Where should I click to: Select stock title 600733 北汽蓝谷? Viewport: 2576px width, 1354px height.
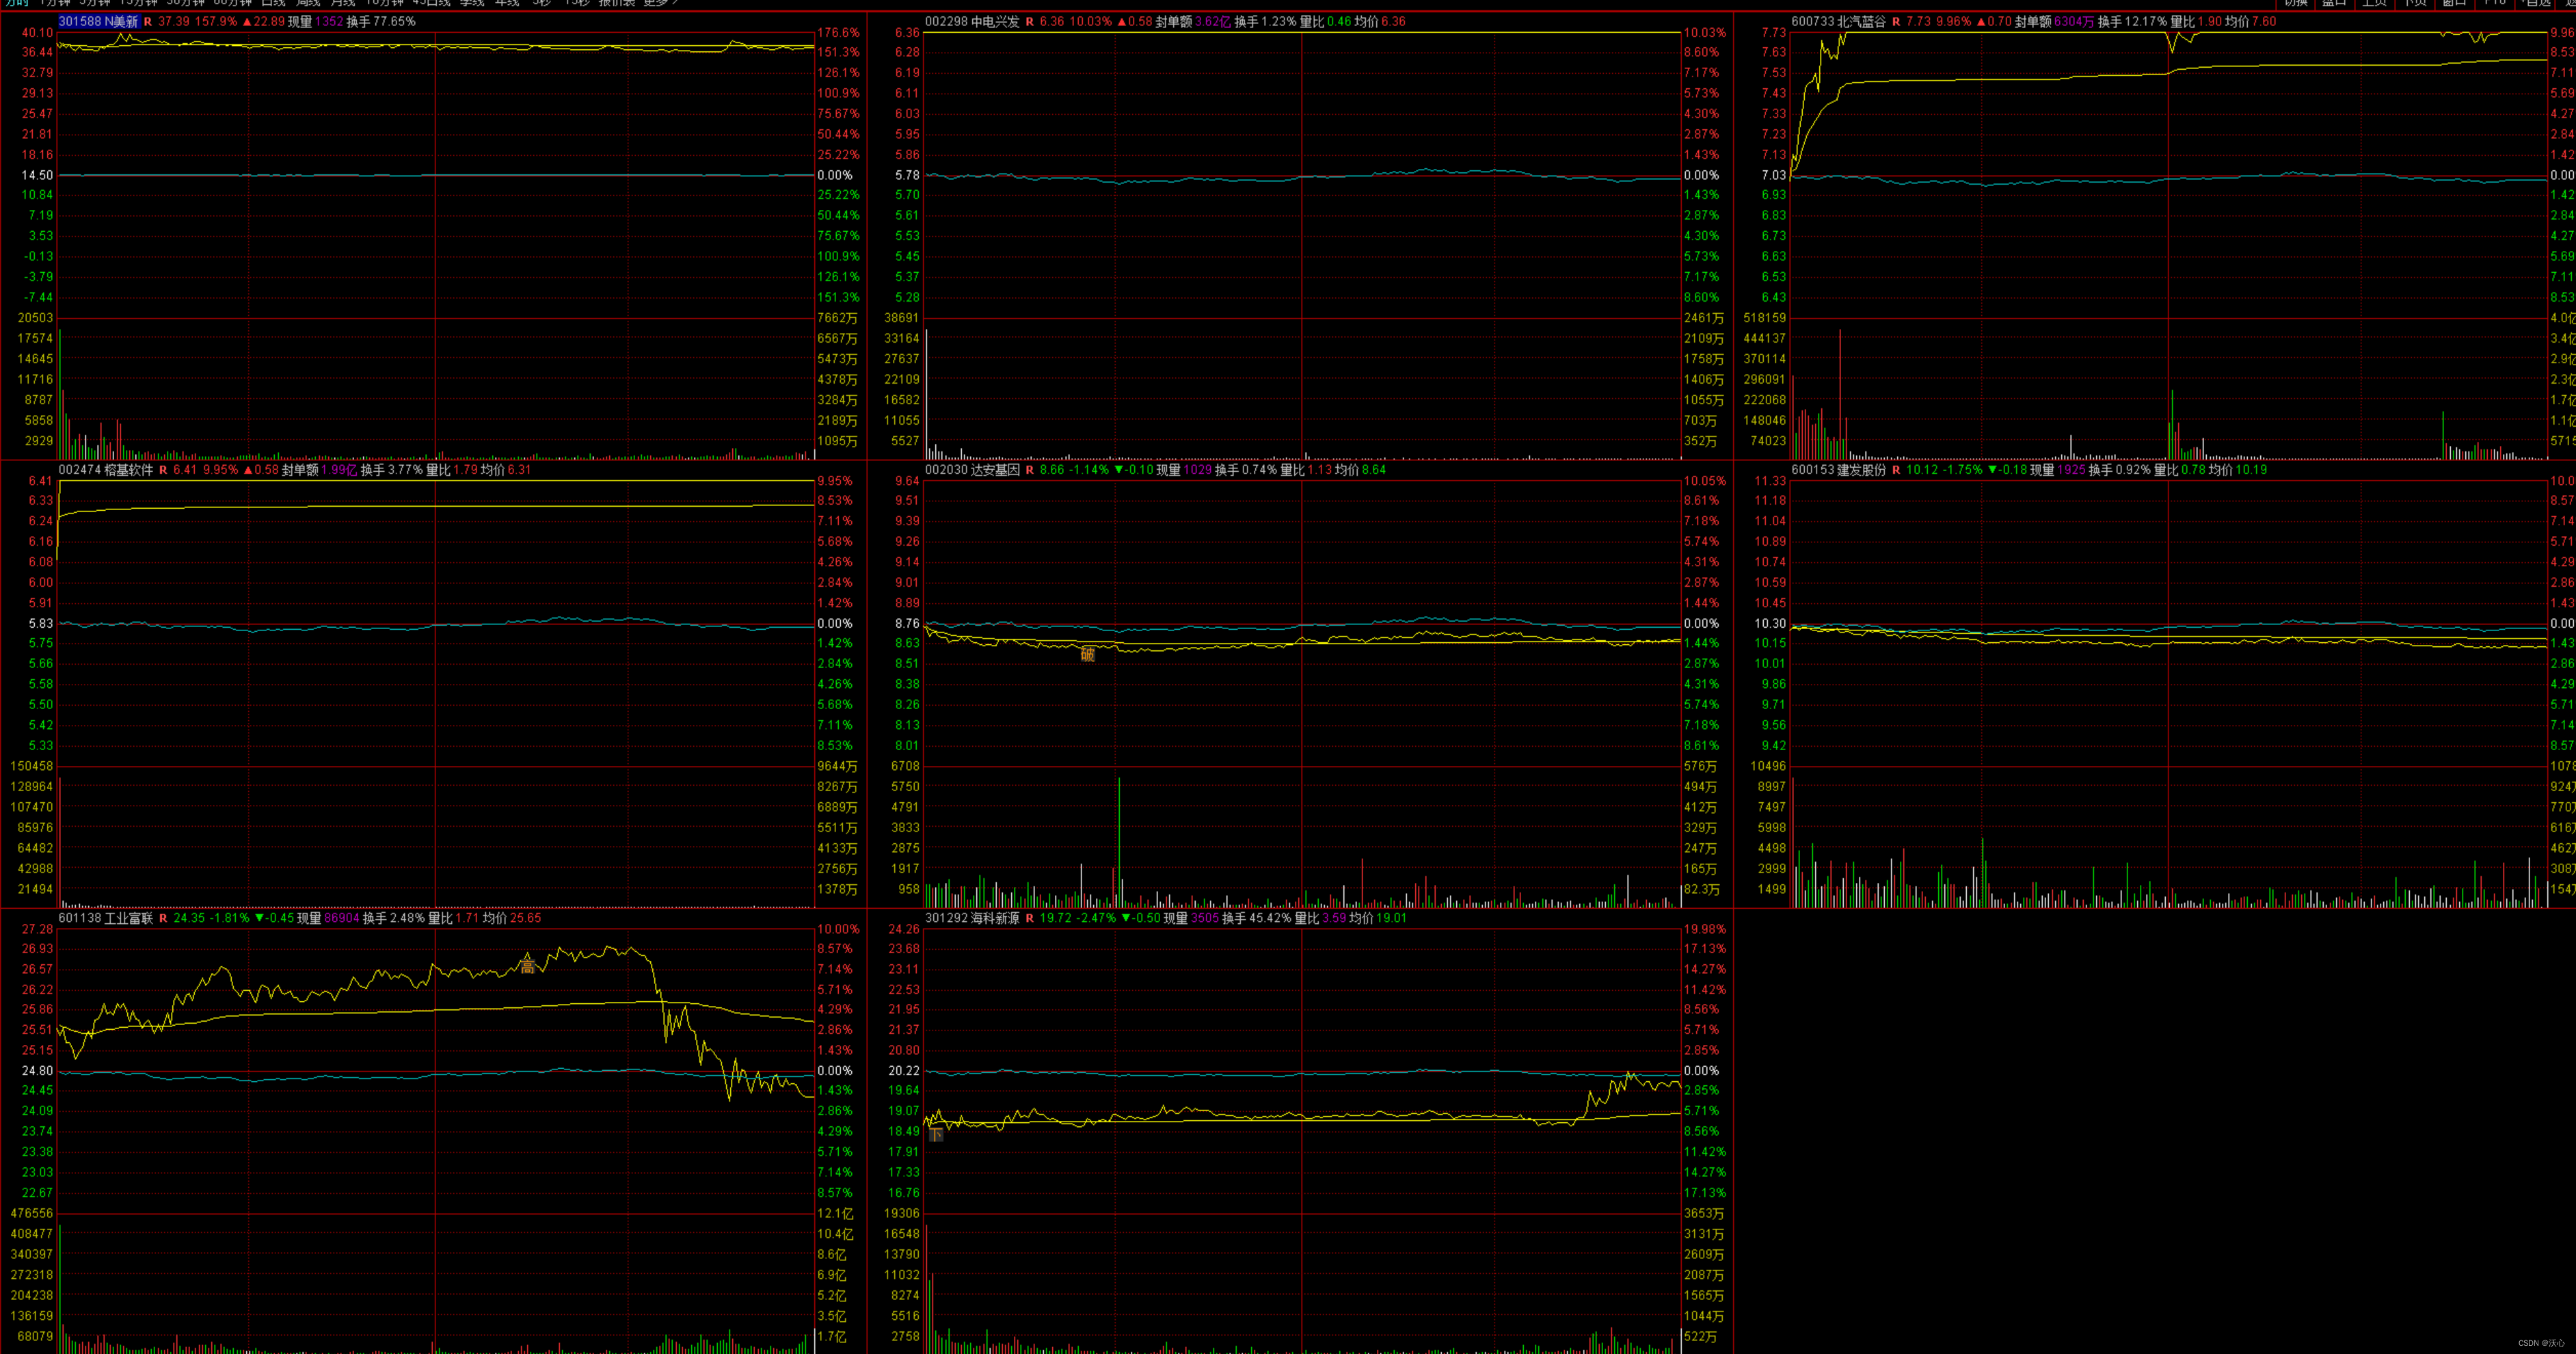(1838, 21)
